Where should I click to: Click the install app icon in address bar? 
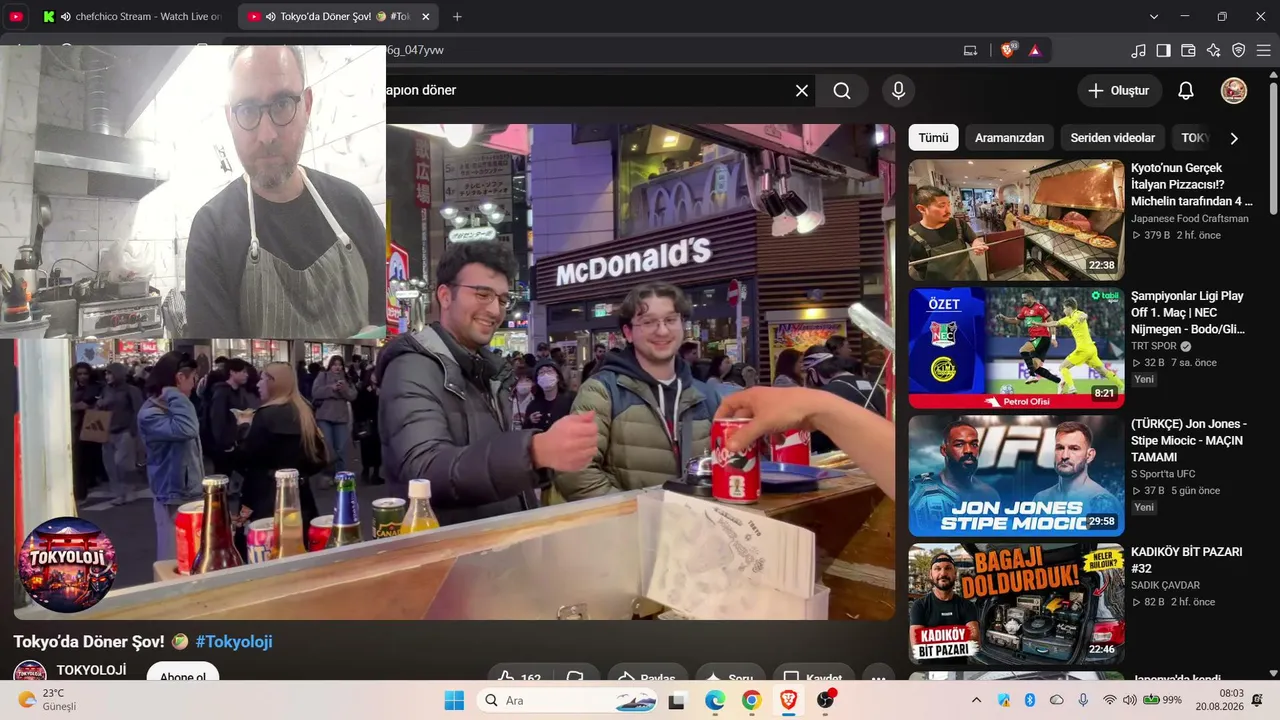click(970, 50)
